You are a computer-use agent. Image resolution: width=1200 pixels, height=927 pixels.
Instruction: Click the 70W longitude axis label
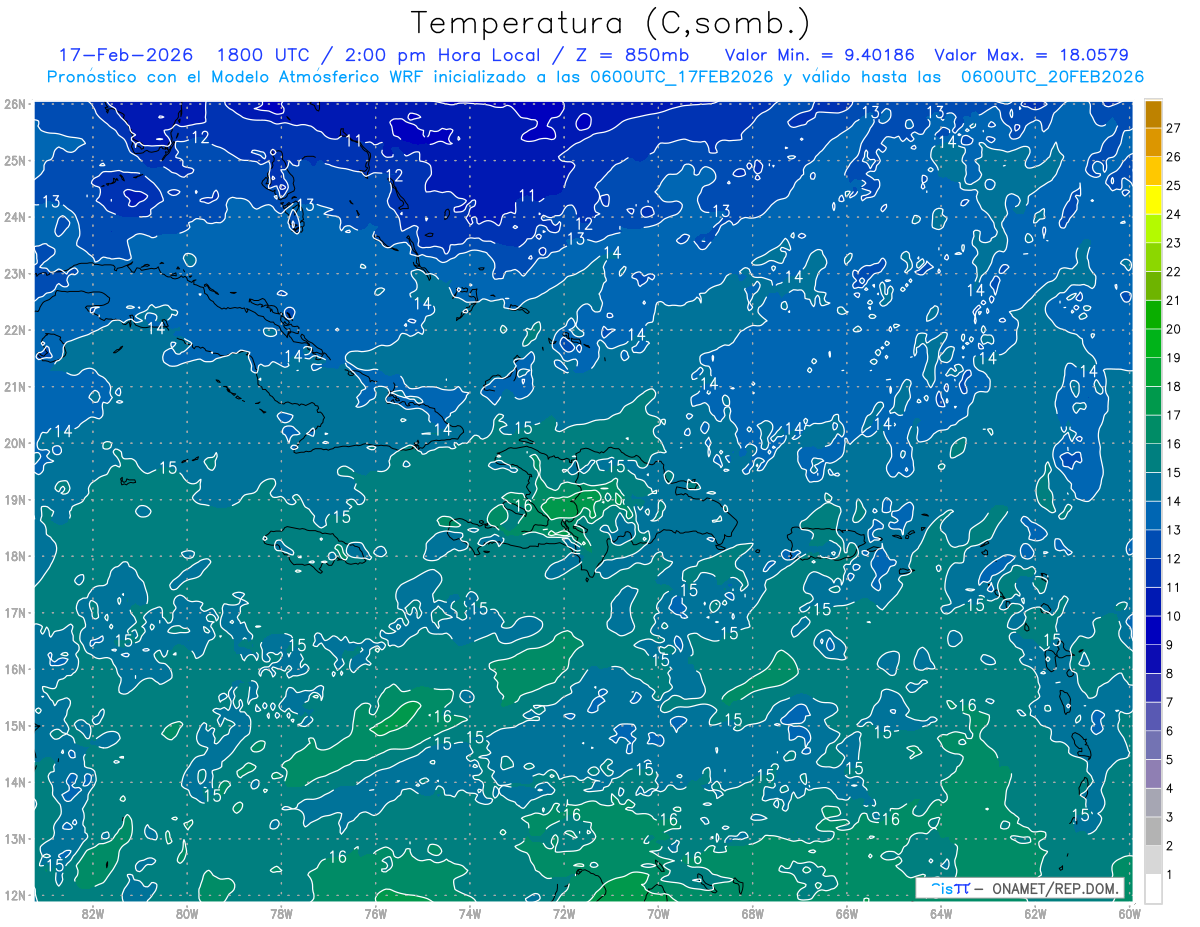(658, 913)
